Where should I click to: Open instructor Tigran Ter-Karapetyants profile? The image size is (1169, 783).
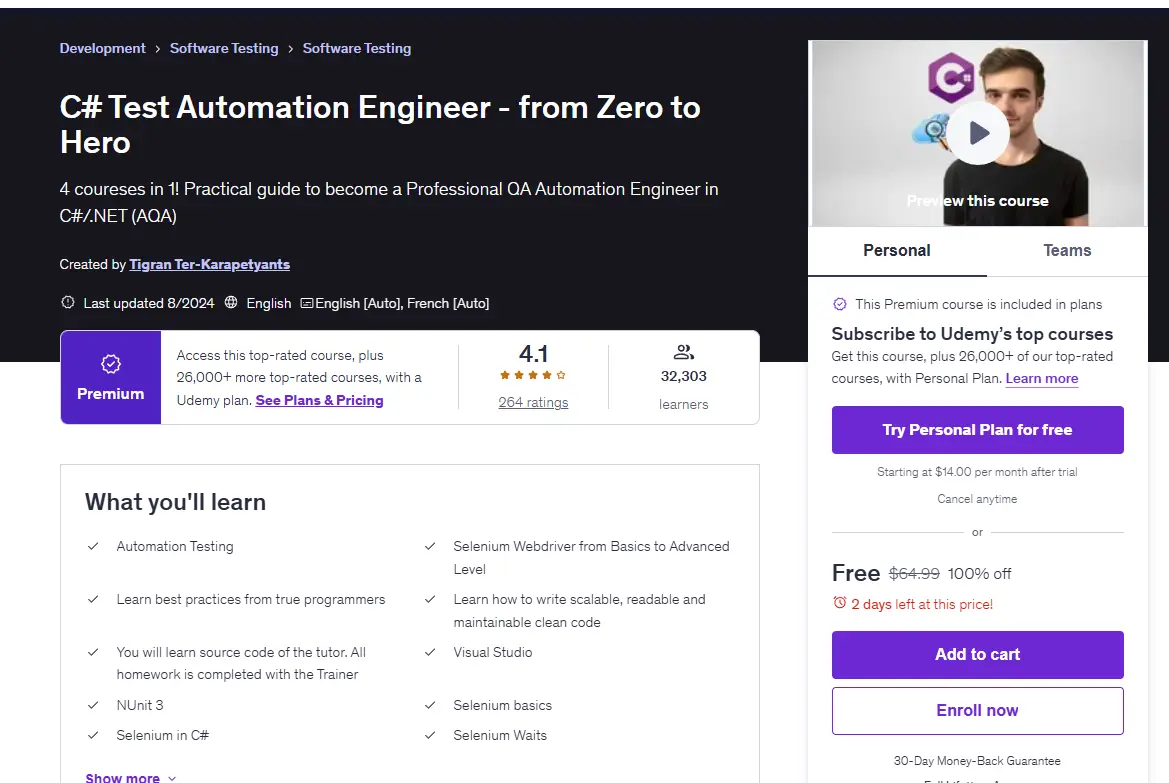[209, 264]
